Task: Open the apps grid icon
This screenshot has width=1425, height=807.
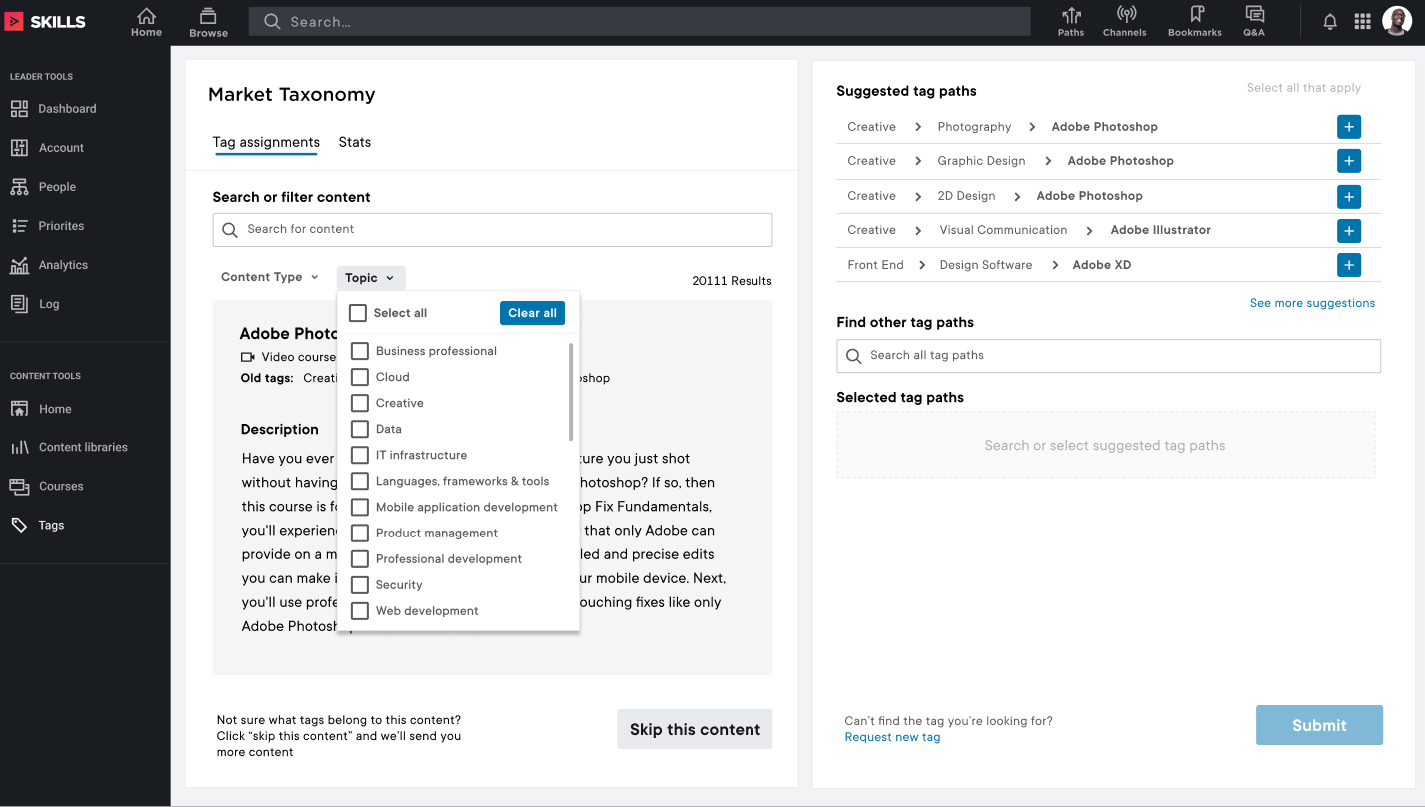Action: [x=1362, y=22]
